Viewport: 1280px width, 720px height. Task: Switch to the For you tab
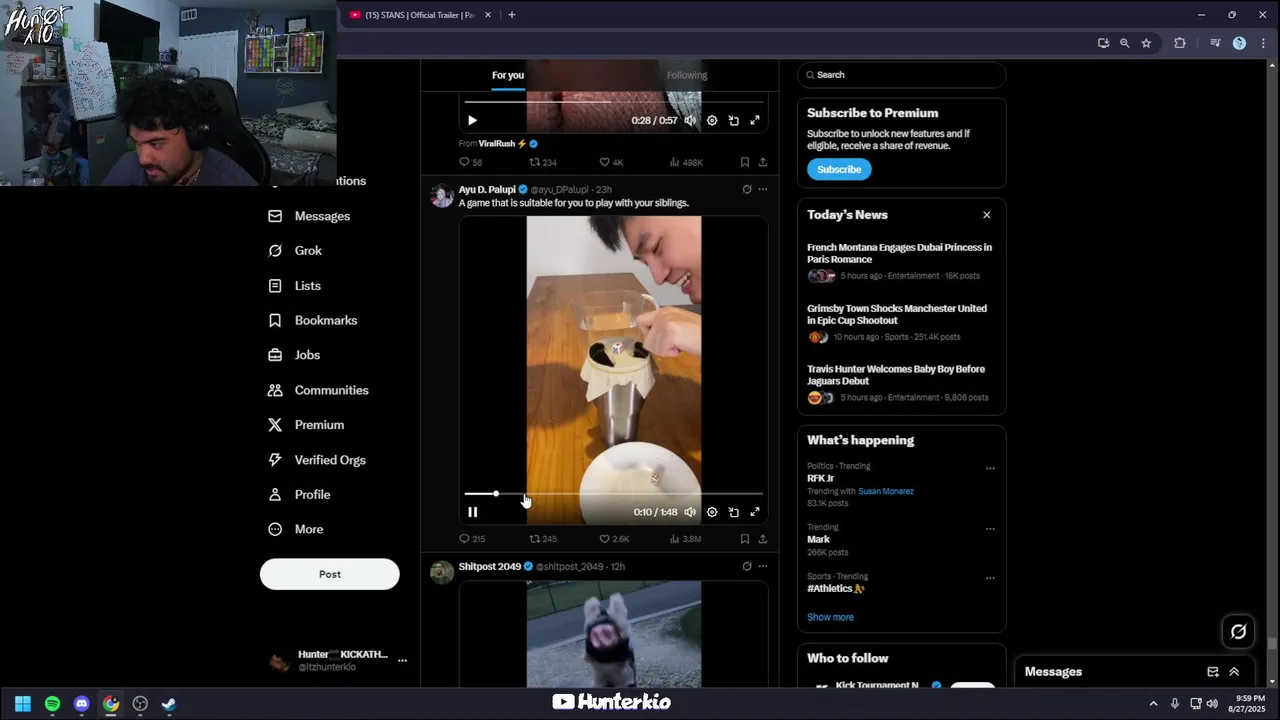[x=508, y=75]
